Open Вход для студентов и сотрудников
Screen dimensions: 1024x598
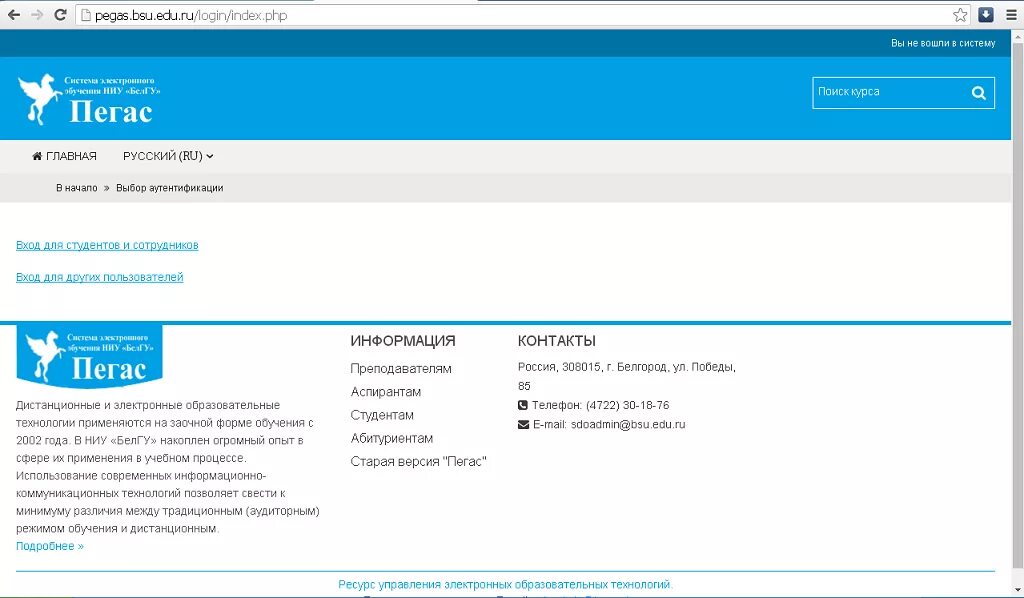tap(107, 245)
